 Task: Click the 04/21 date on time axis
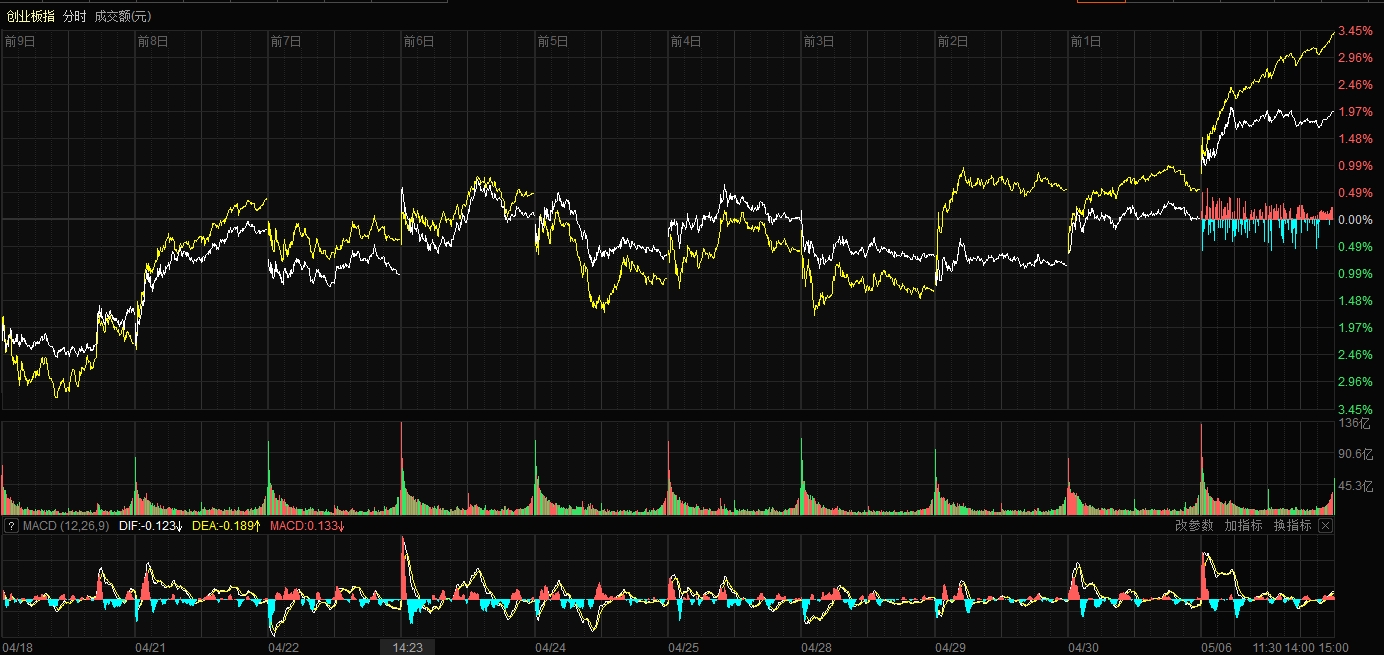point(151,647)
